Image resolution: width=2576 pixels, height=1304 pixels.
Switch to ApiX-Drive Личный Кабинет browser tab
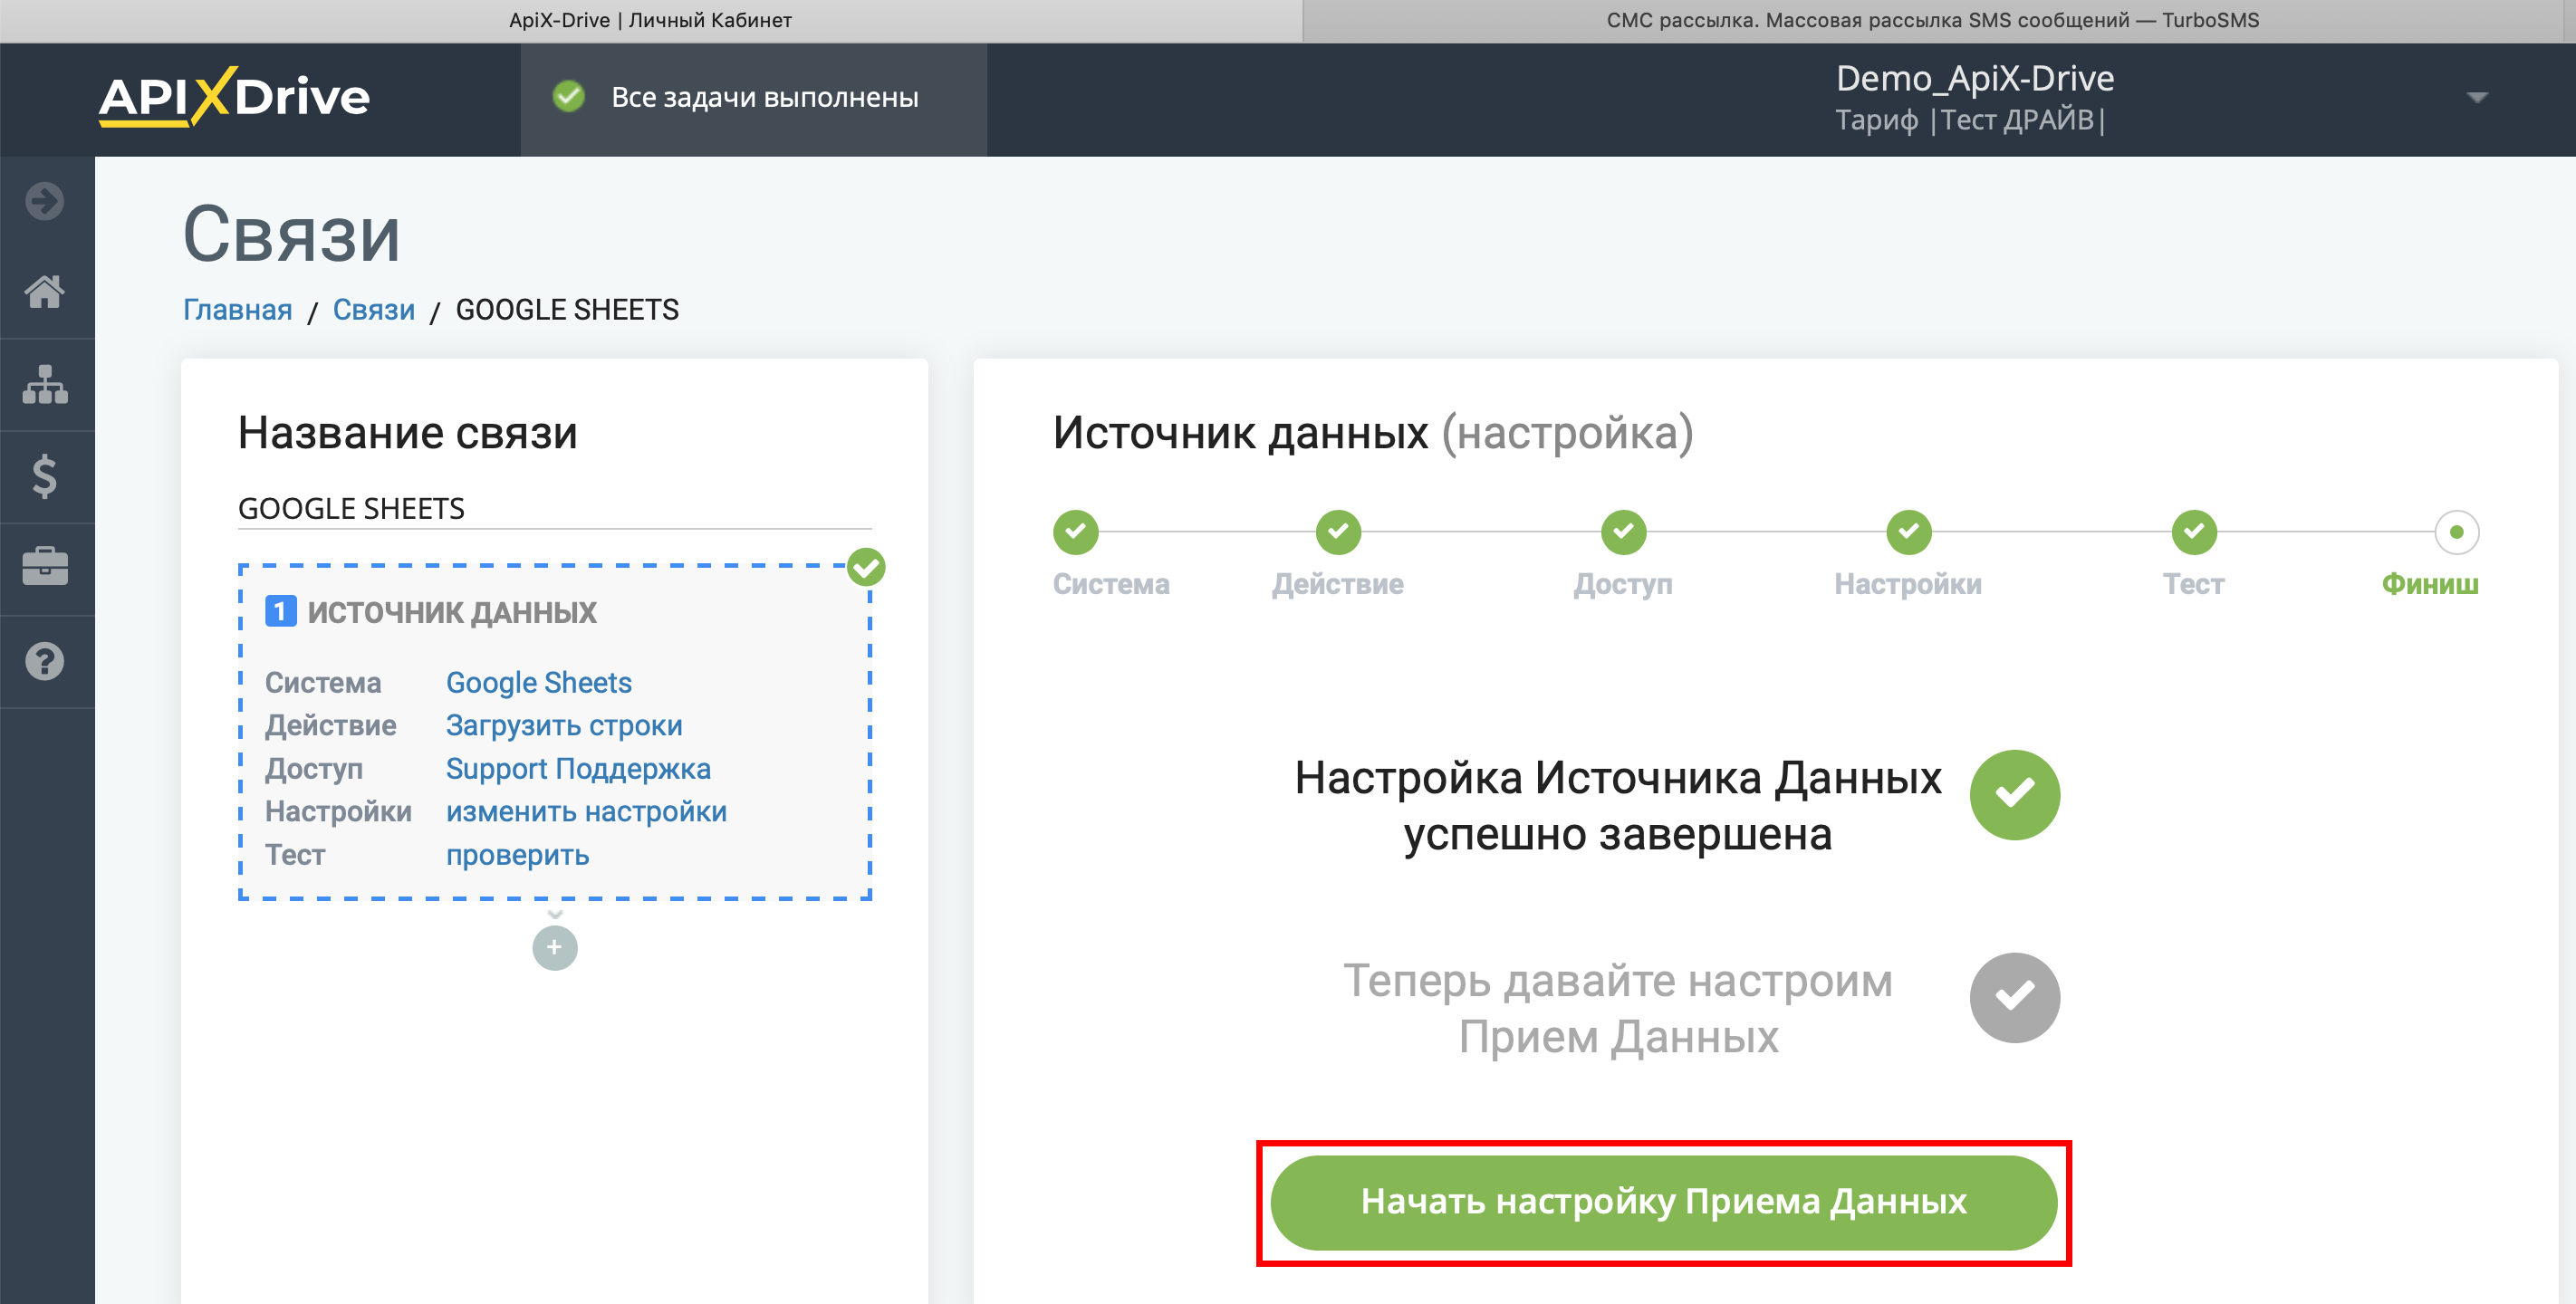point(650,20)
